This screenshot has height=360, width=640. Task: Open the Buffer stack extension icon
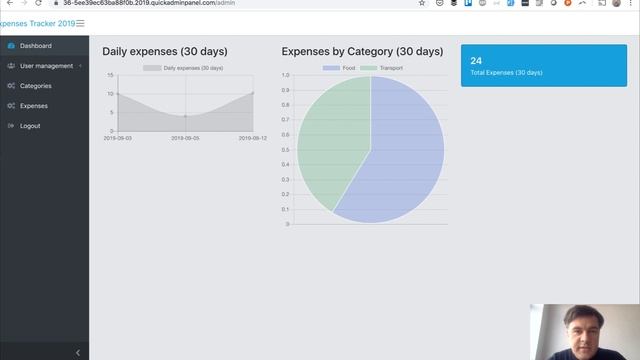(453, 3)
